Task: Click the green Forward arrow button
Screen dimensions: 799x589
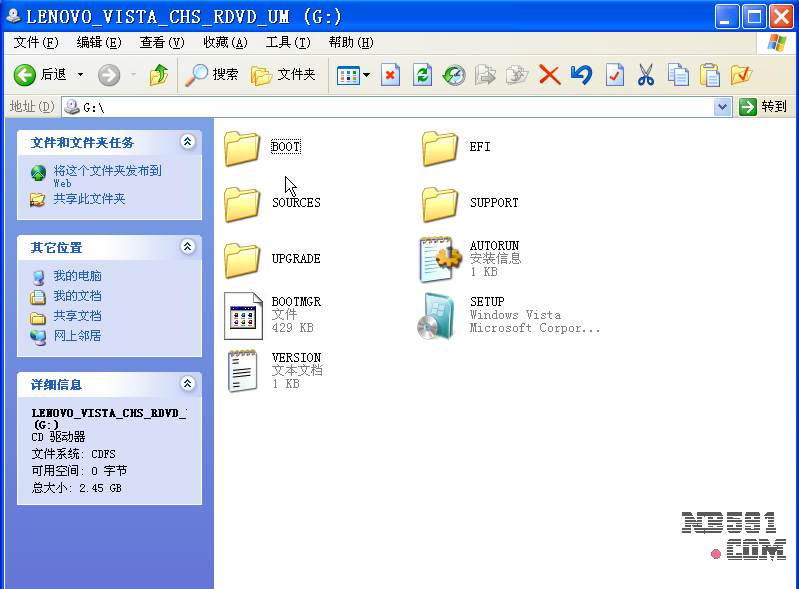Action: [x=109, y=75]
